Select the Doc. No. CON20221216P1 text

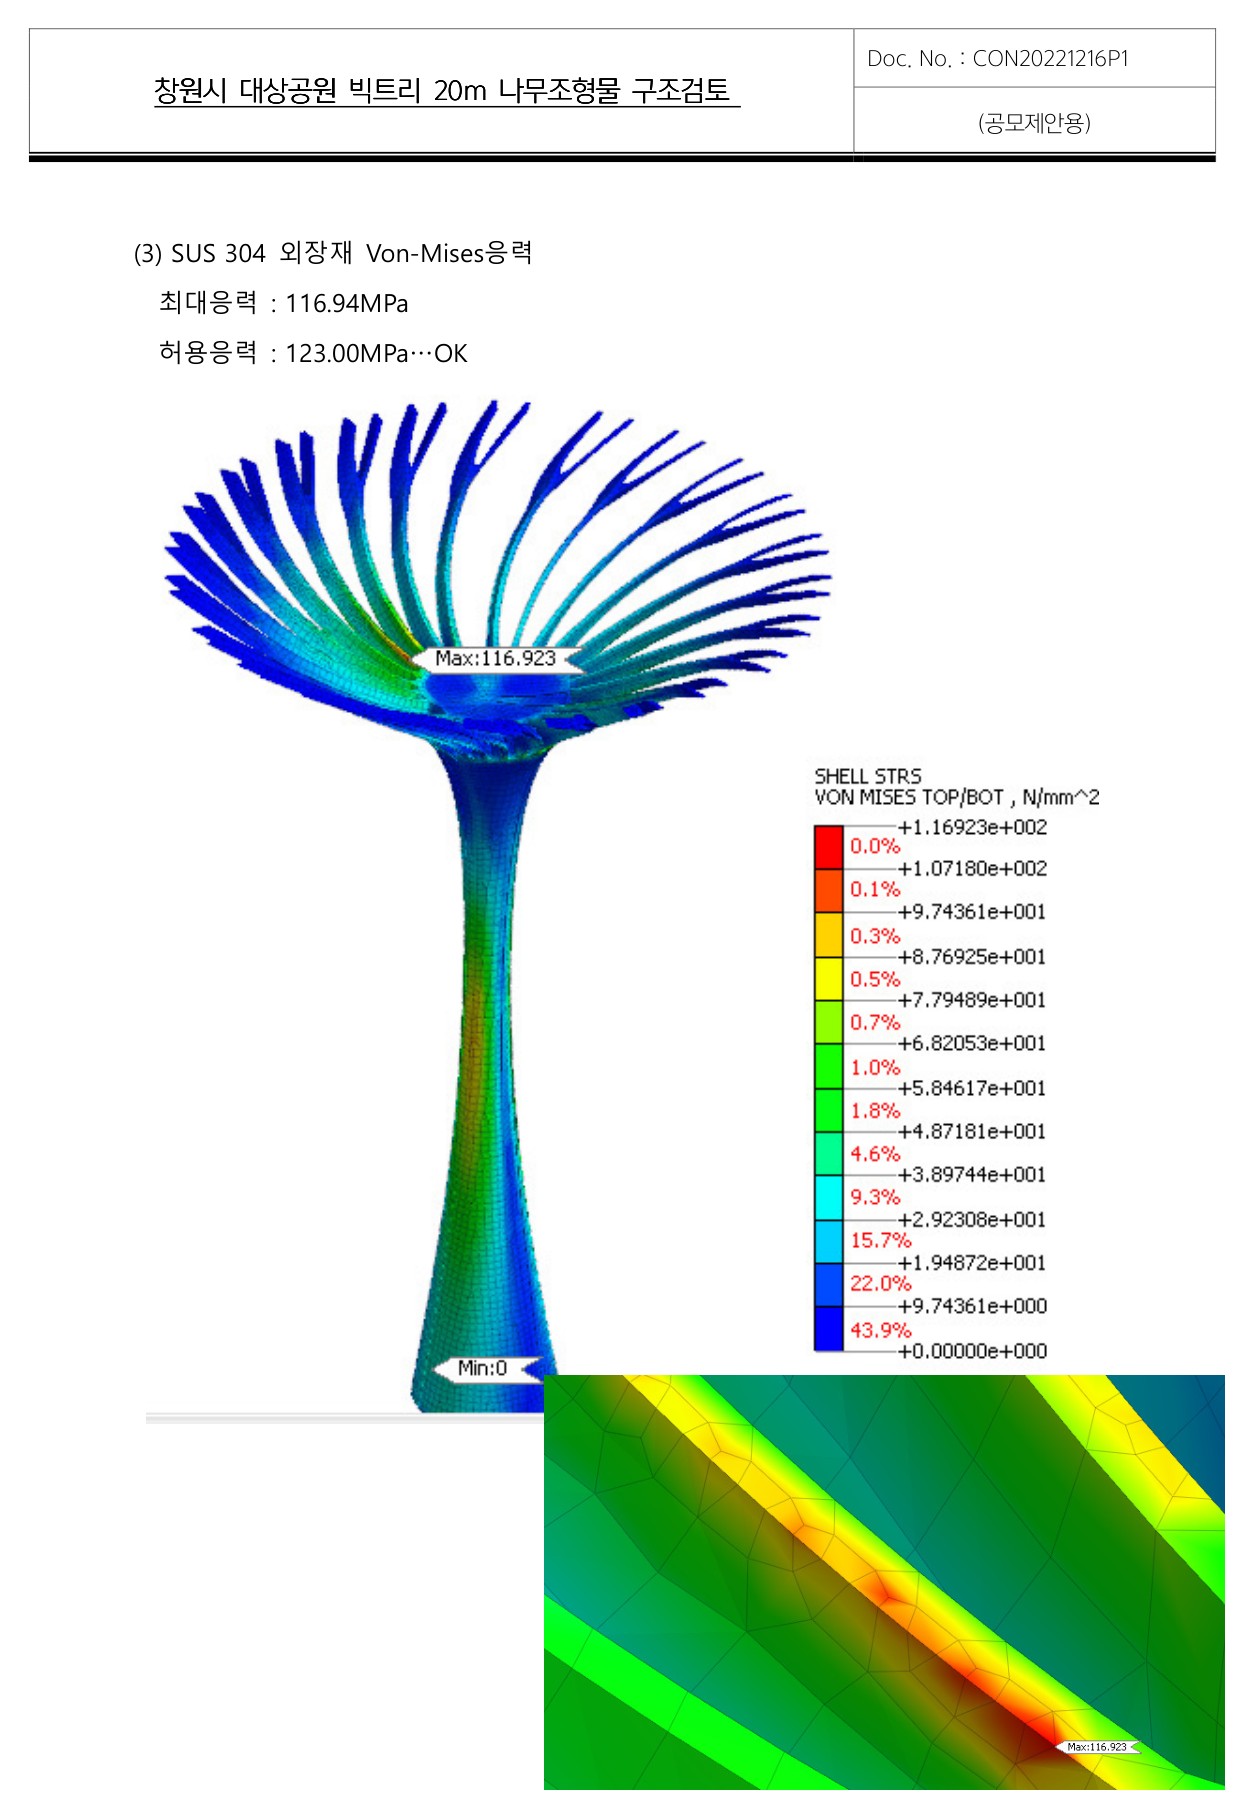[x=998, y=59]
